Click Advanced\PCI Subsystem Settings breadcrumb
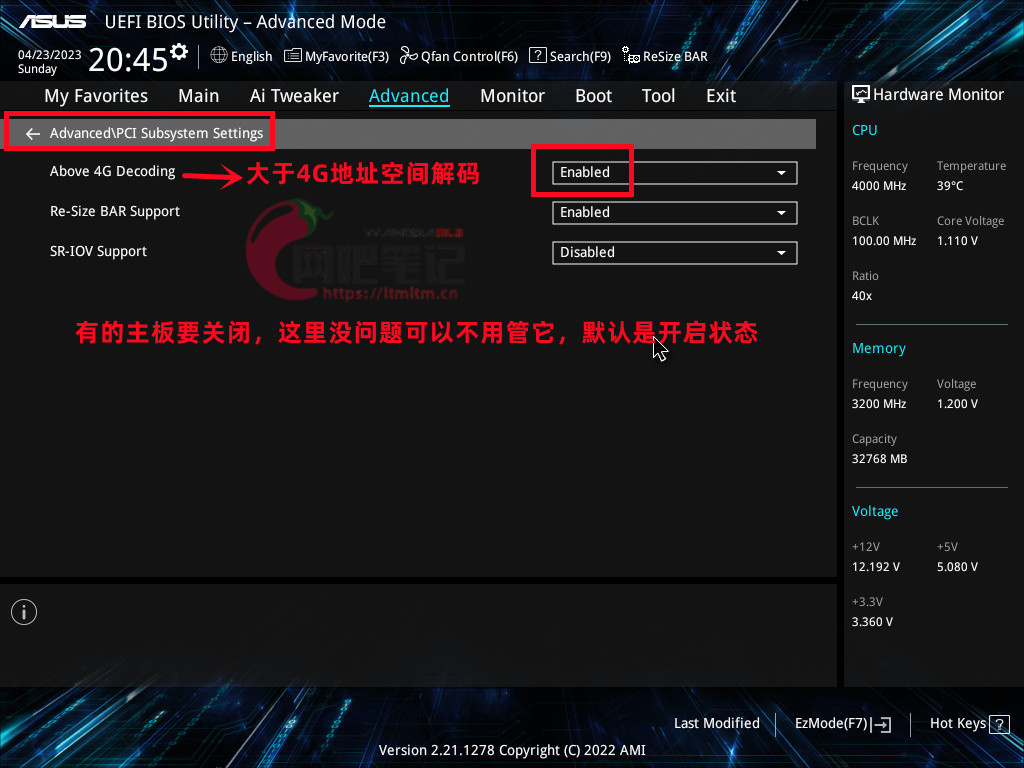Viewport: 1024px width, 768px height. (x=156, y=133)
